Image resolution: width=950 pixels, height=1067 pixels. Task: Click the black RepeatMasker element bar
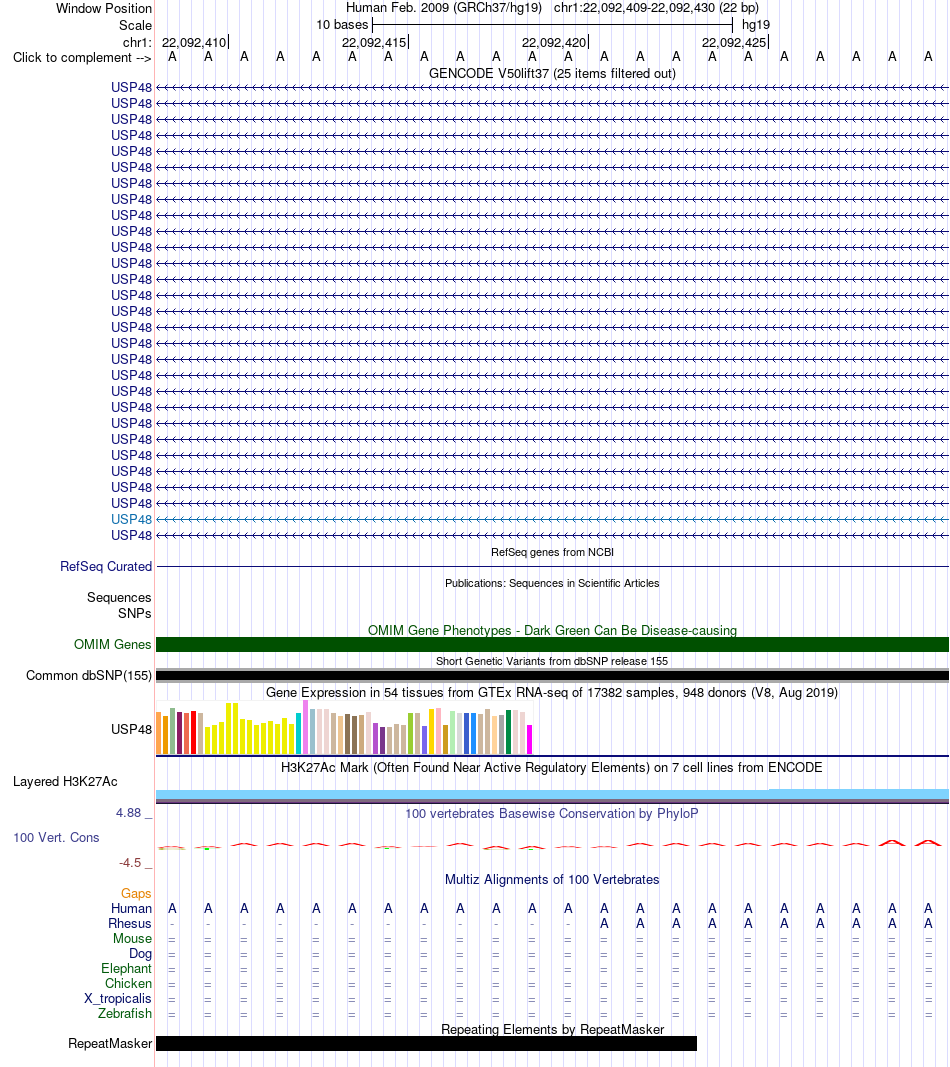point(426,1043)
